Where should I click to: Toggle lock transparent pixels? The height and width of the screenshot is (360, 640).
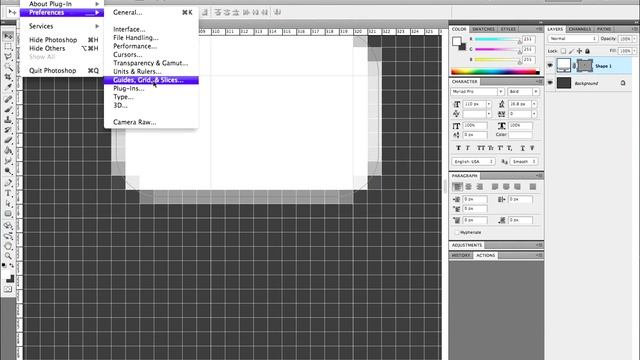[564, 51]
